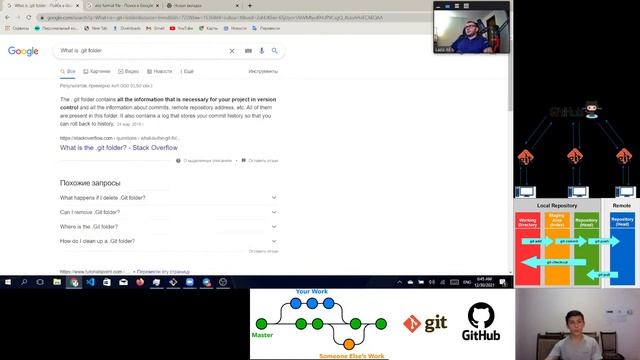Reload the page with the refresh icon
640x360 pixels.
click(x=29, y=18)
